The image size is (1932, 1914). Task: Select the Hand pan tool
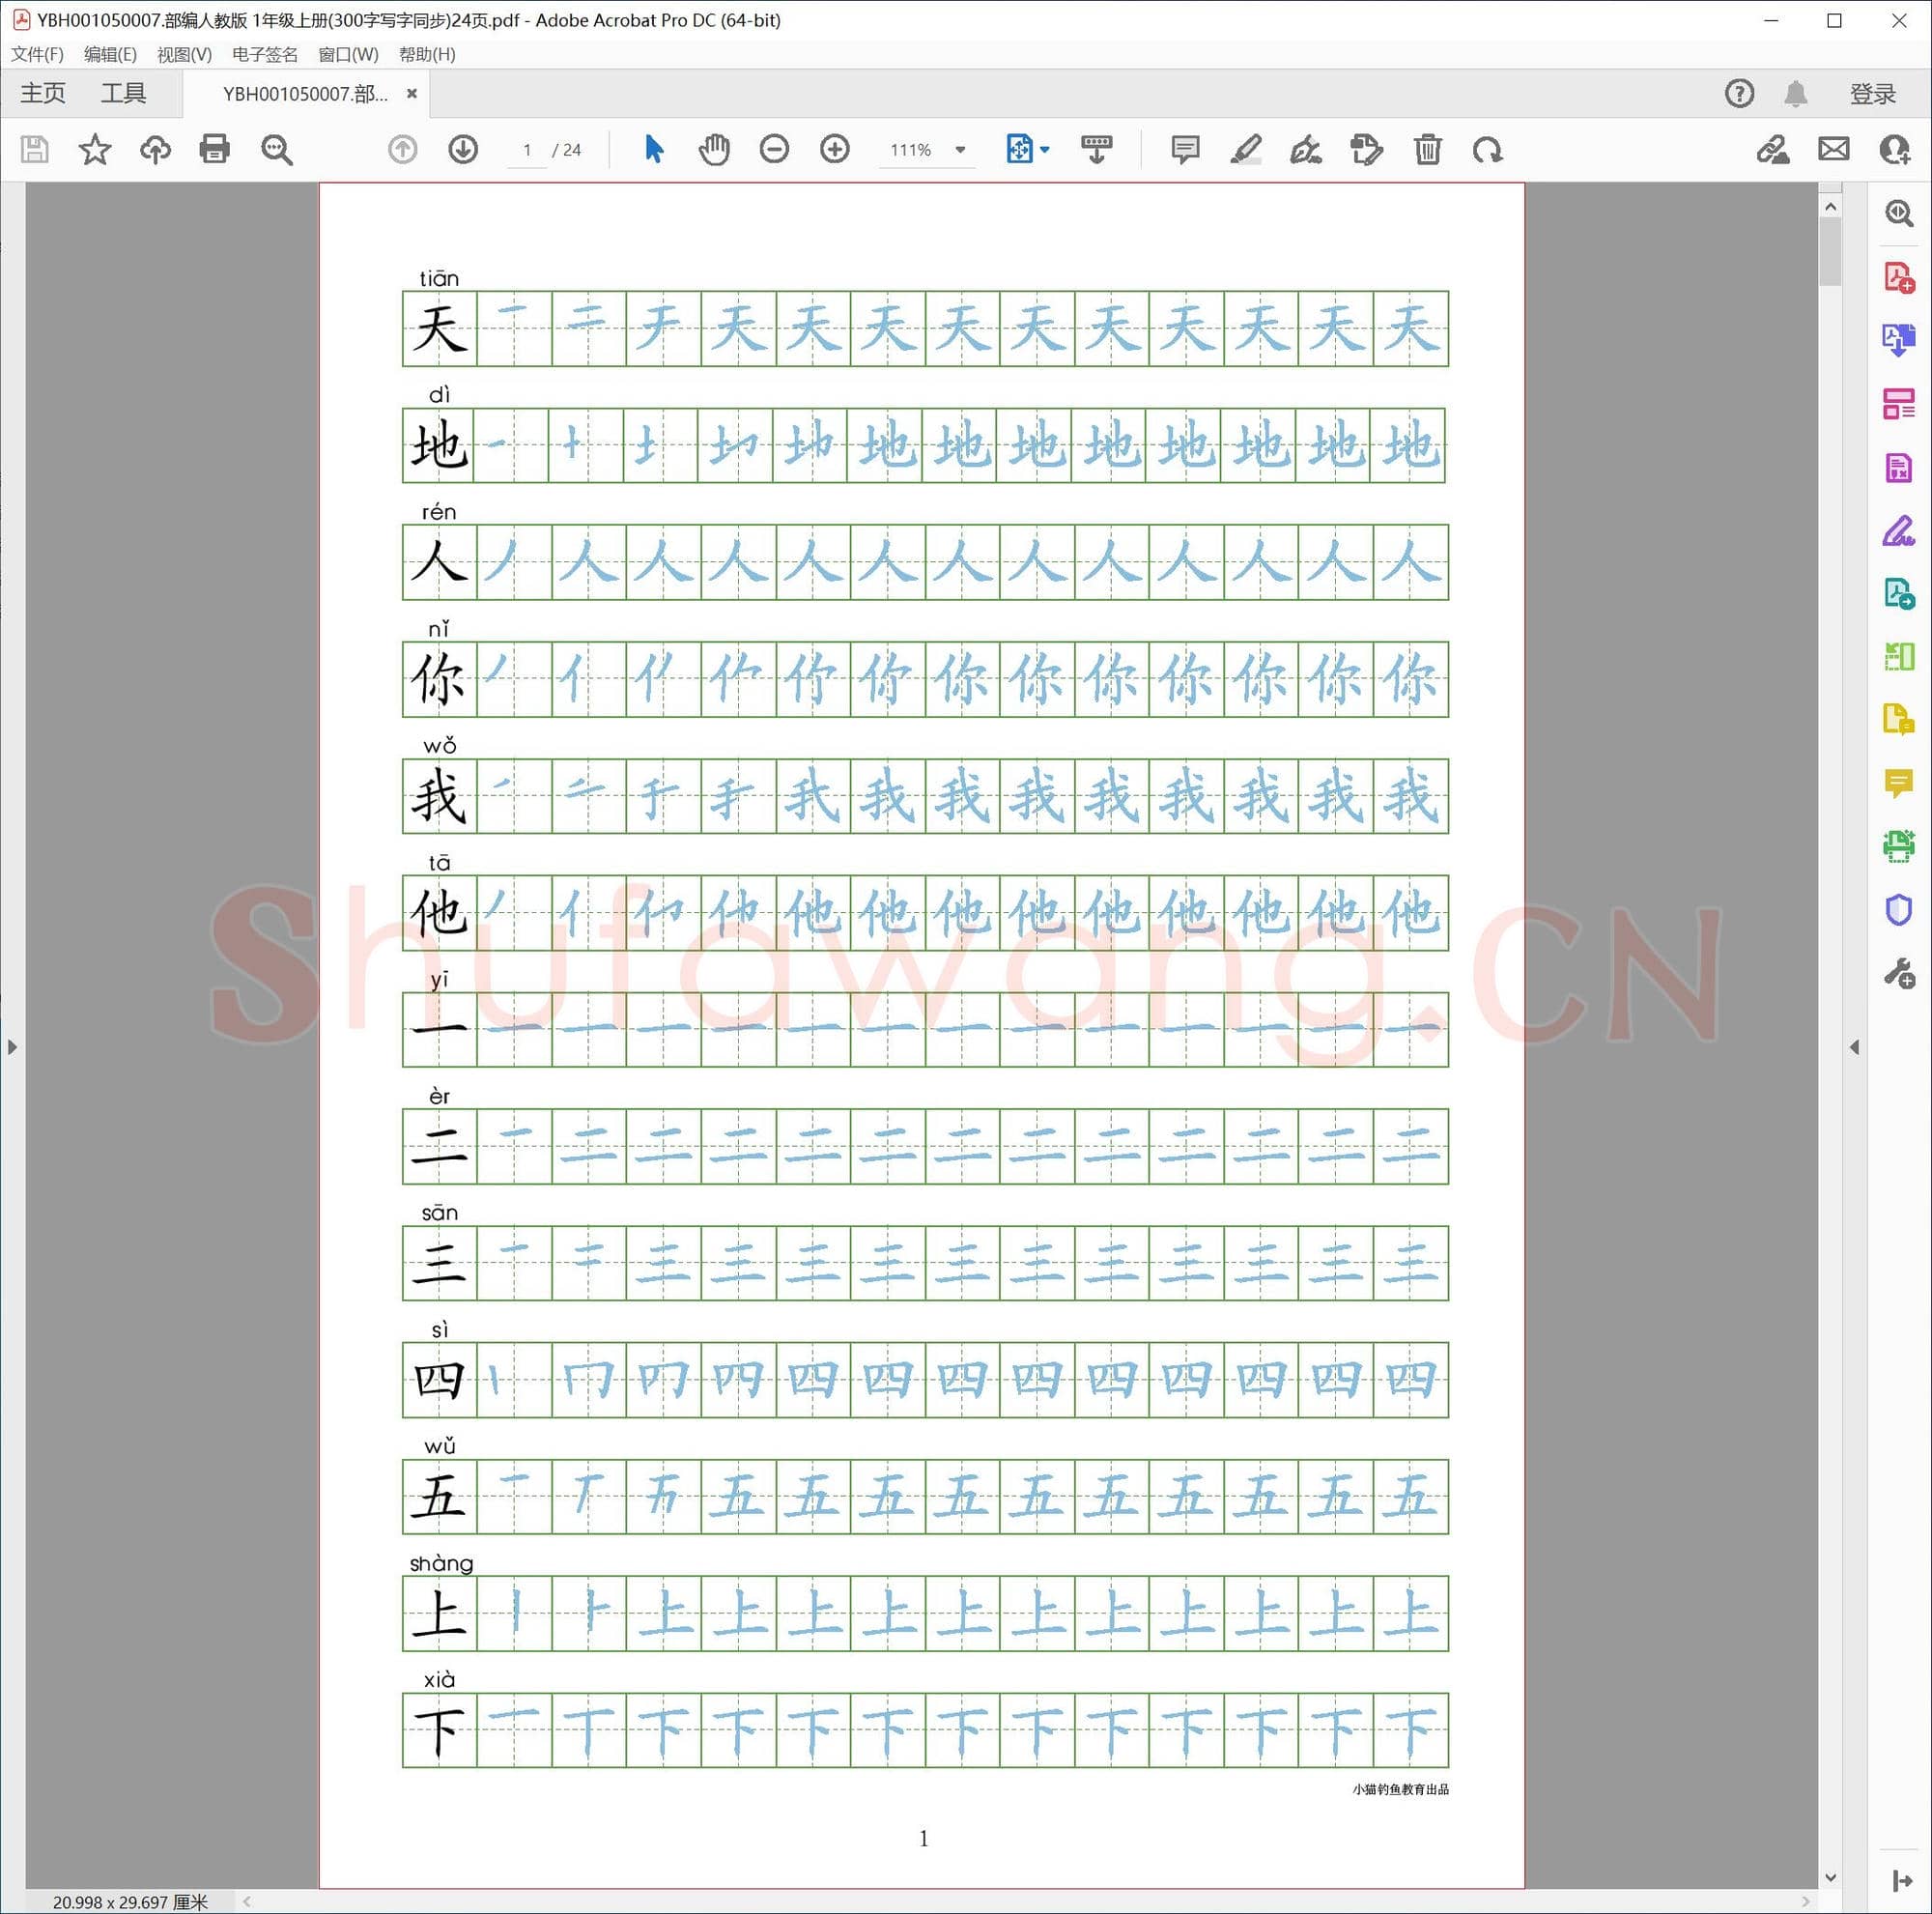point(714,150)
